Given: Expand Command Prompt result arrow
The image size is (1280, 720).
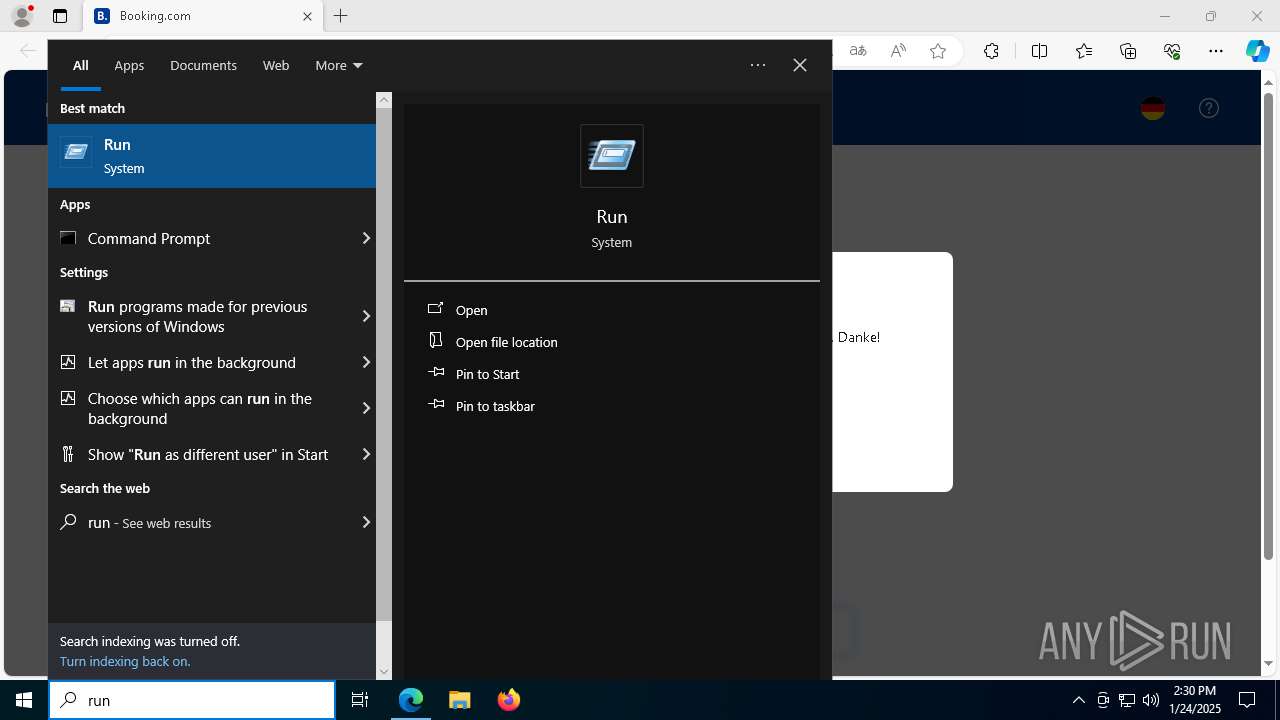Looking at the screenshot, I should point(366,238).
